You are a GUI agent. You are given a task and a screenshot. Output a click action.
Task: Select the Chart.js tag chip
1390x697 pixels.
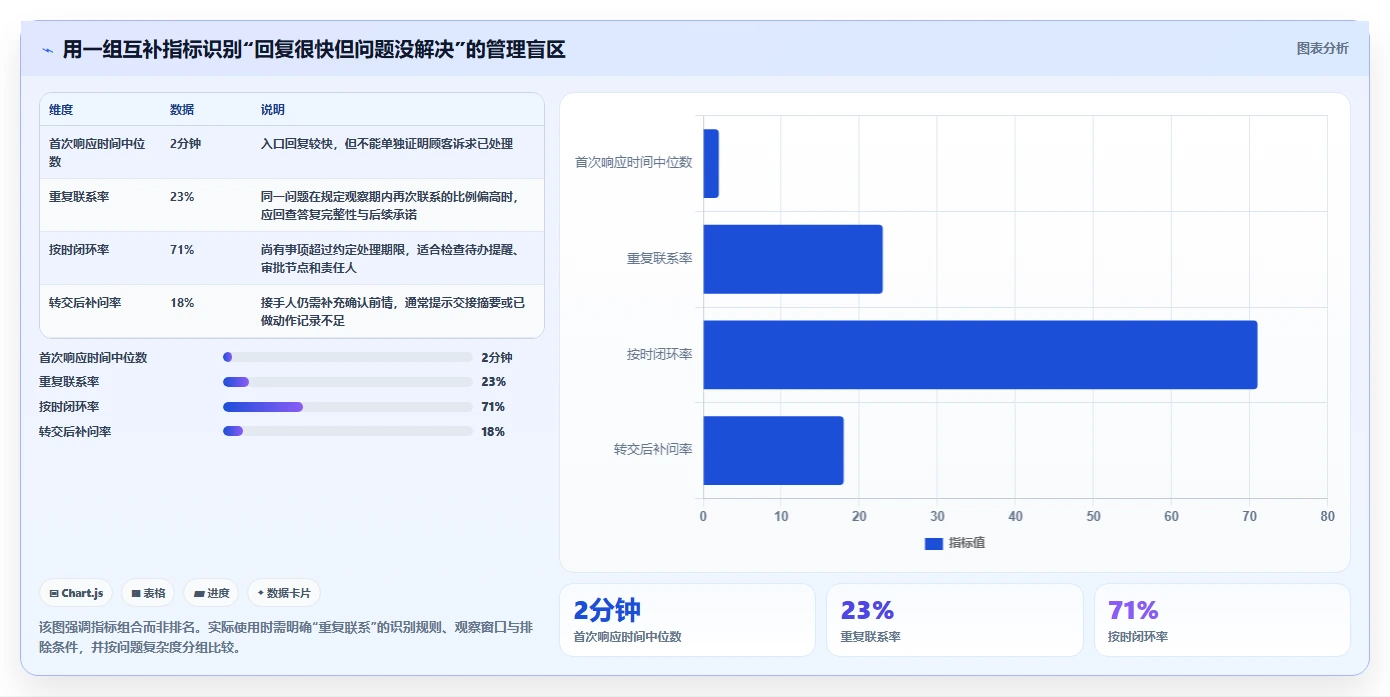(77, 593)
